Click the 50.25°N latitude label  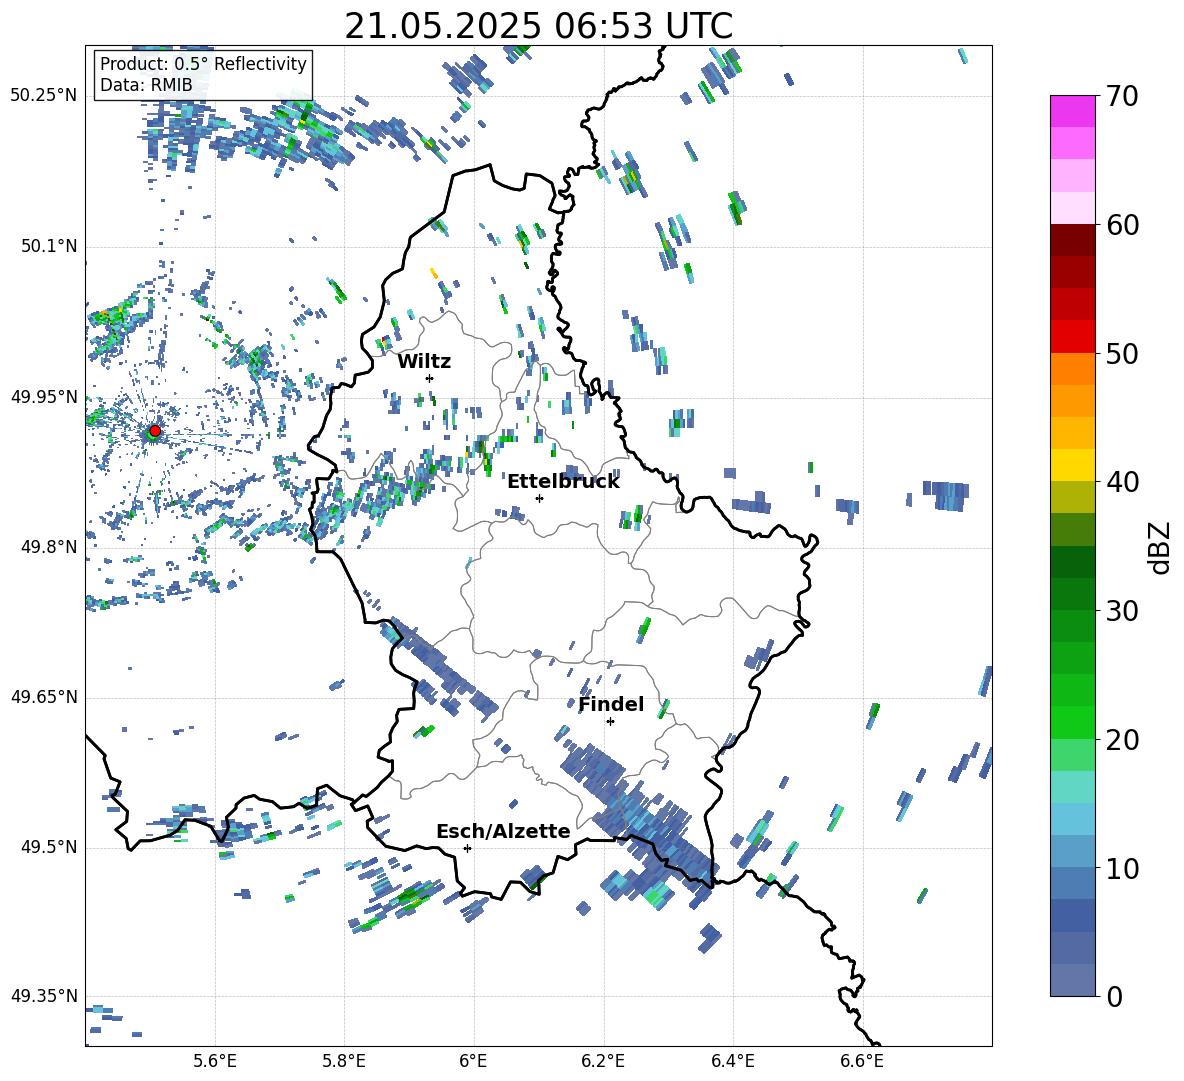coord(44,97)
